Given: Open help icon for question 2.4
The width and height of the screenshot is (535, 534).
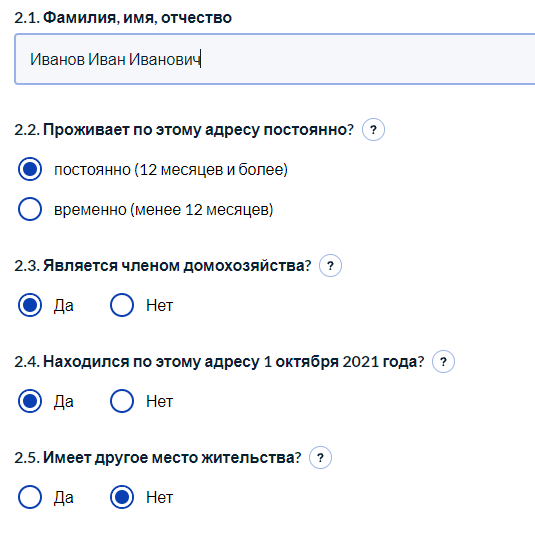Looking at the screenshot, I should coord(443,362).
